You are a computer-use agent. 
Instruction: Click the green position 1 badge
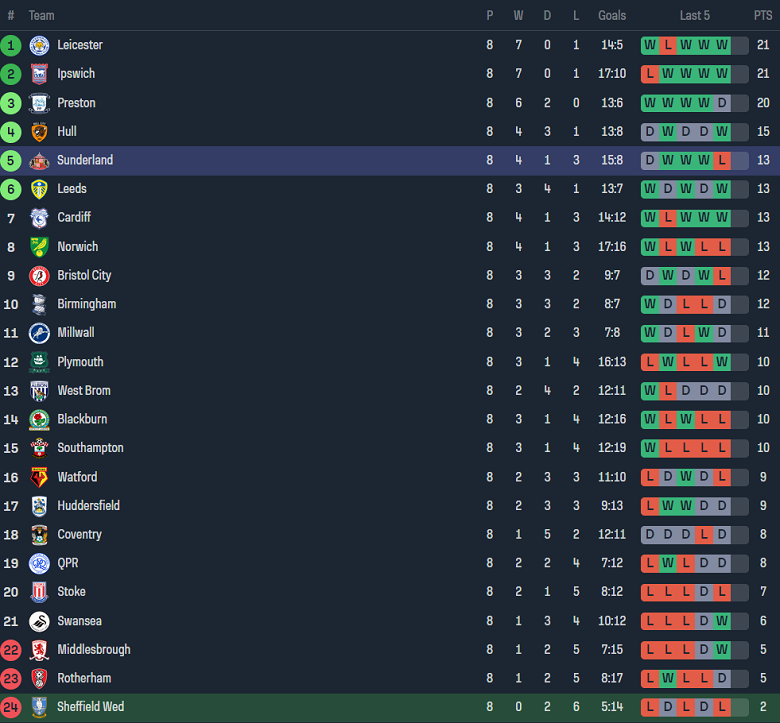pos(11,45)
